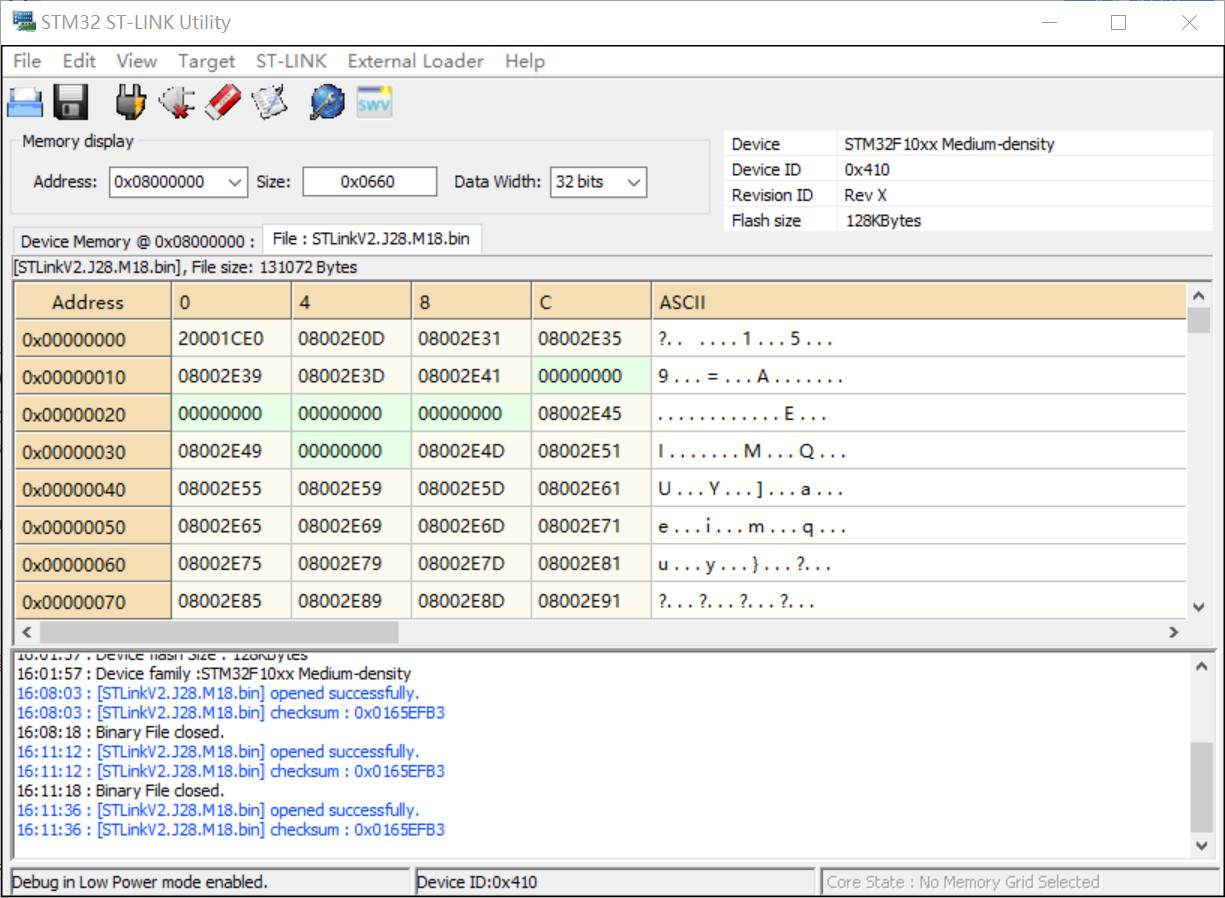Click the log panel scroll up arrow
This screenshot has height=898, width=1225.
pos(1201,667)
